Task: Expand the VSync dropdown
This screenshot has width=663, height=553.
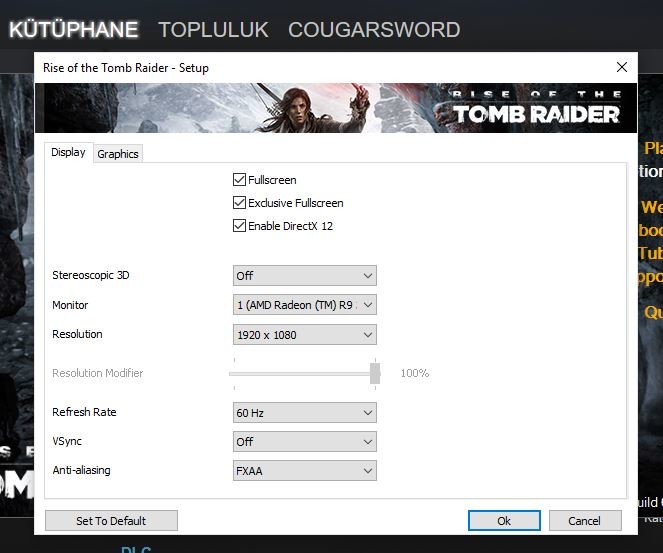Action: tap(304, 442)
